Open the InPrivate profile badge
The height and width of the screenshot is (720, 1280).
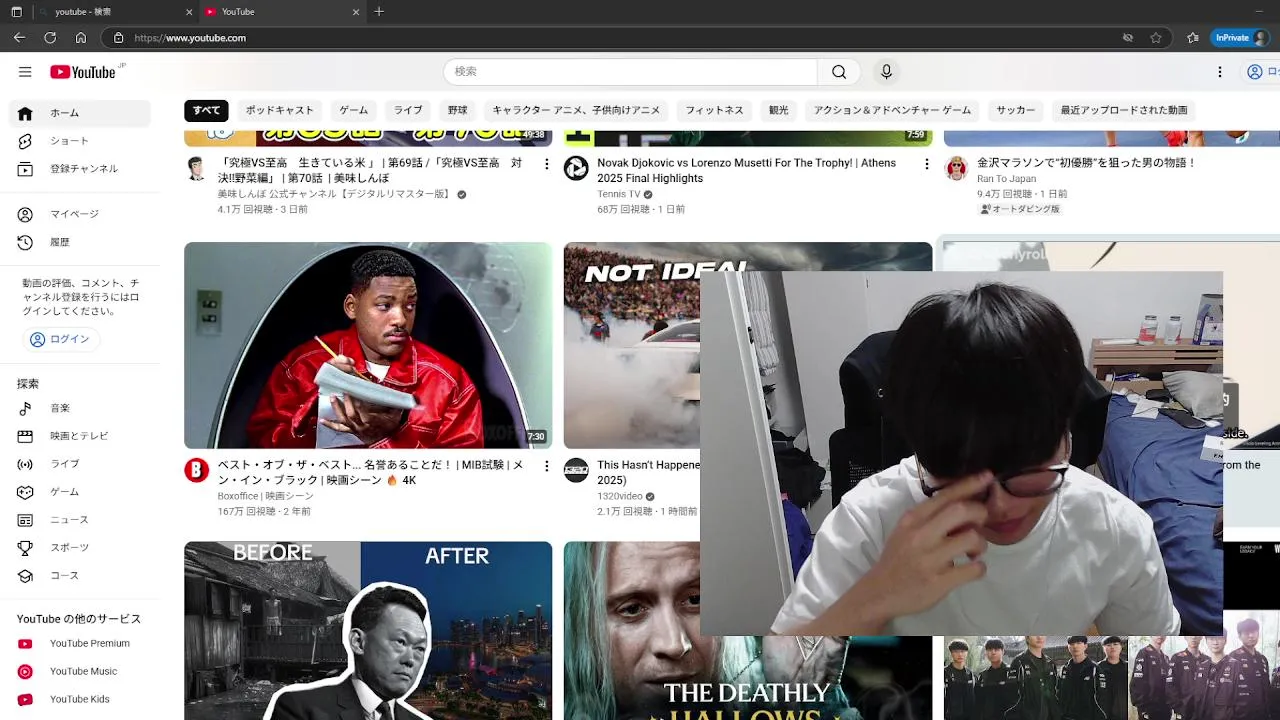tap(1239, 38)
